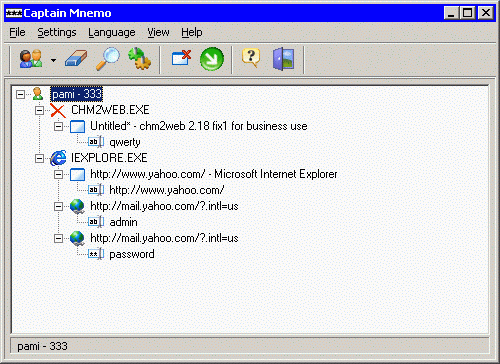Image resolution: width=500 pixels, height=364 pixels.
Task: Click the globe icon of the node above admin
Action: 77,206
